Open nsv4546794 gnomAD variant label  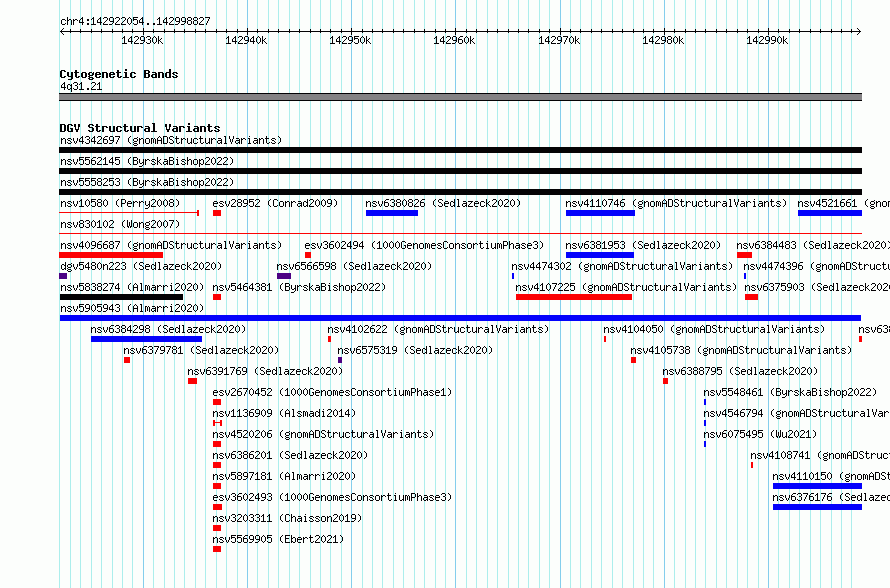[x=796, y=413]
